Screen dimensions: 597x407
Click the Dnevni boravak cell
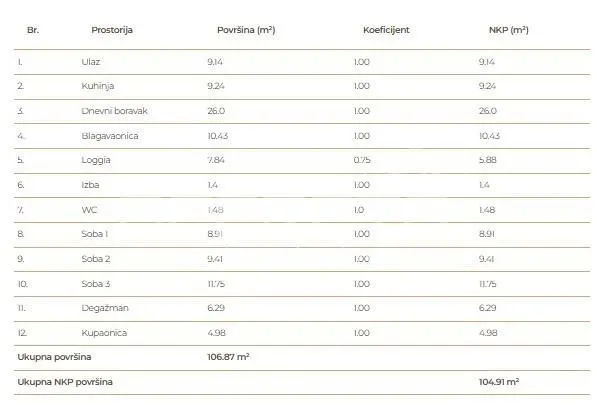coord(114,111)
